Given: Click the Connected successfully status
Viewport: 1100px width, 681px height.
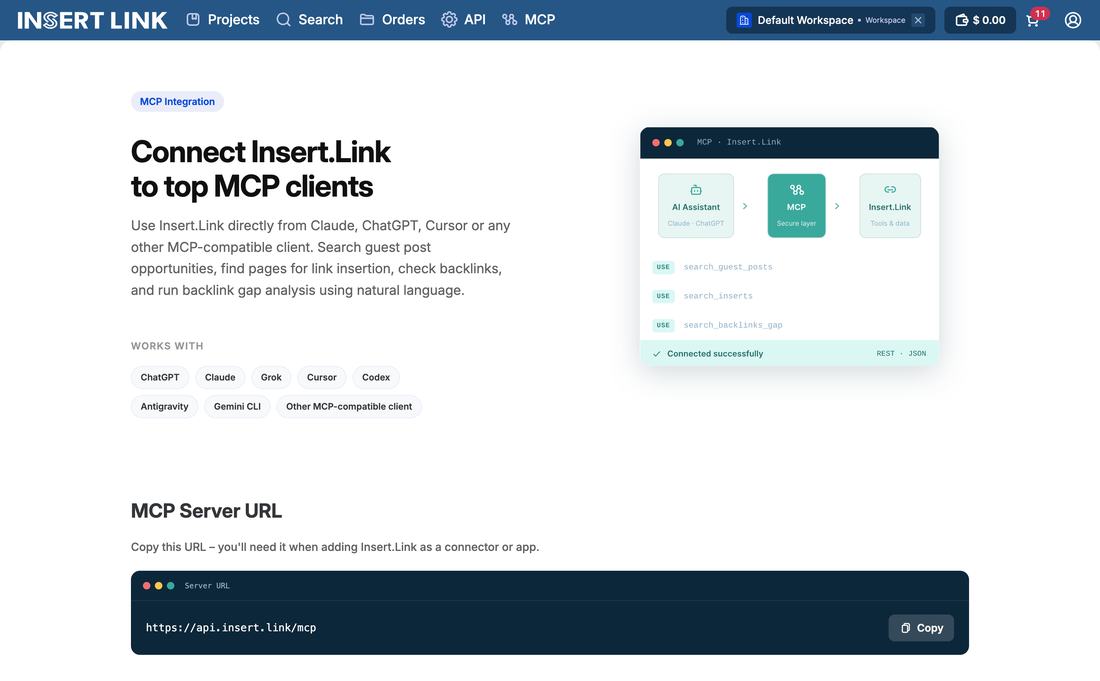Looking at the screenshot, I should (x=715, y=354).
